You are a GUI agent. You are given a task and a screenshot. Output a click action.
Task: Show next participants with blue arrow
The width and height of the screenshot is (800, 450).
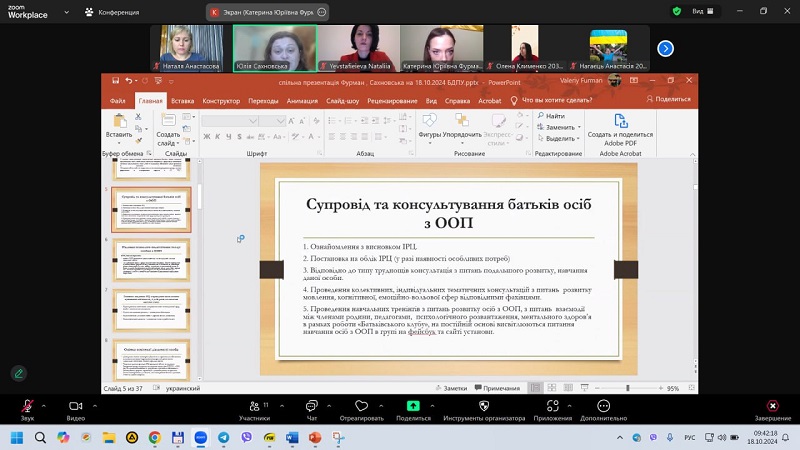665,48
